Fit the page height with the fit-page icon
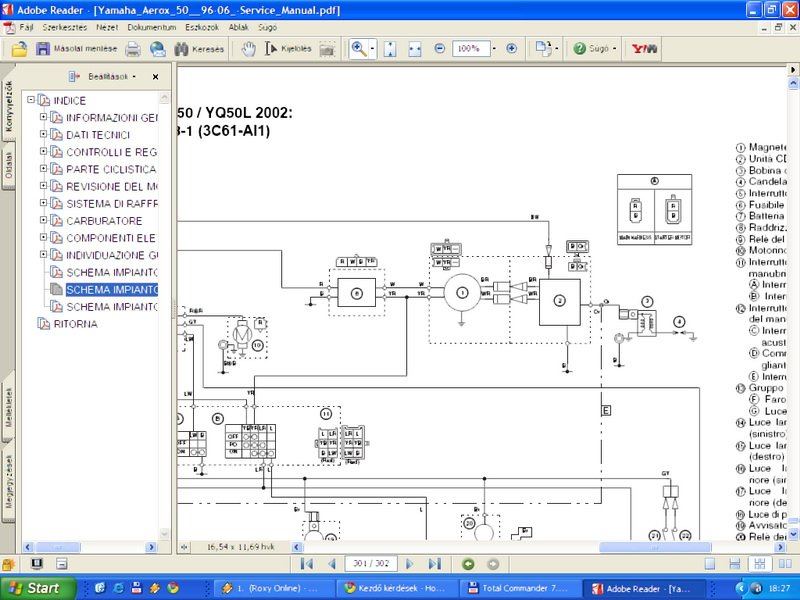This screenshot has height=600, width=800. coord(390,49)
